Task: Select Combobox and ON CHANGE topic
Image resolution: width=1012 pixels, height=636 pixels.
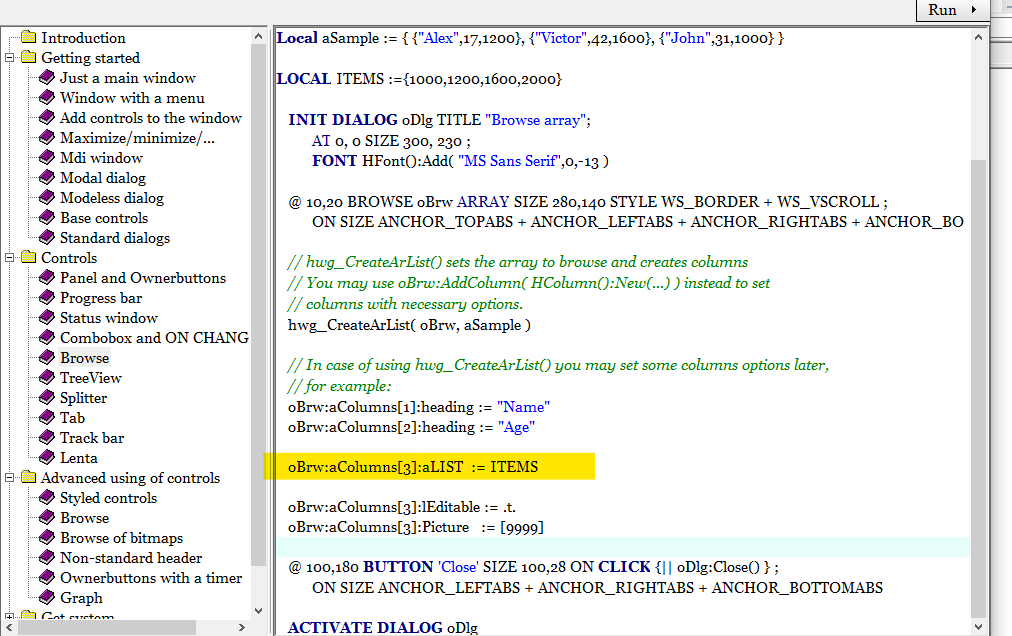Action: point(154,338)
